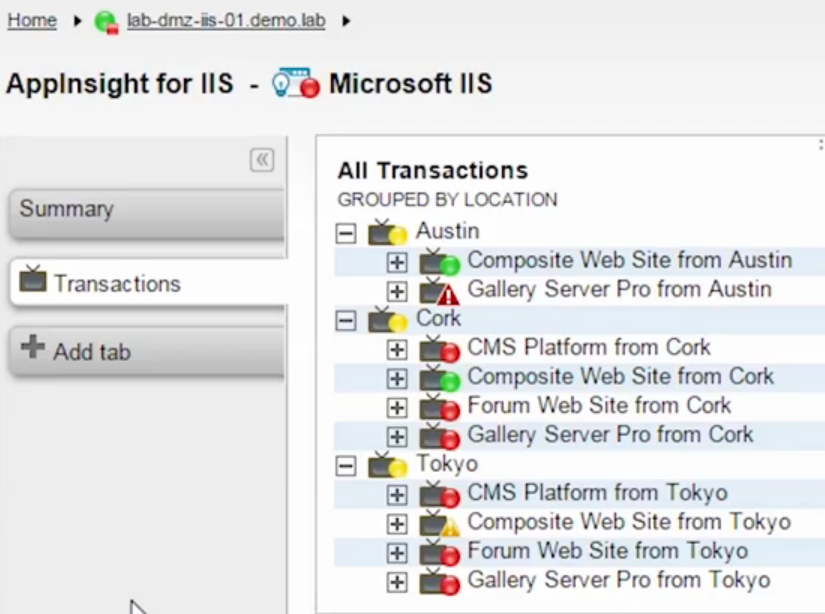Expand Gallery Server Pro from Austin
The image size is (825, 614).
(x=397, y=291)
